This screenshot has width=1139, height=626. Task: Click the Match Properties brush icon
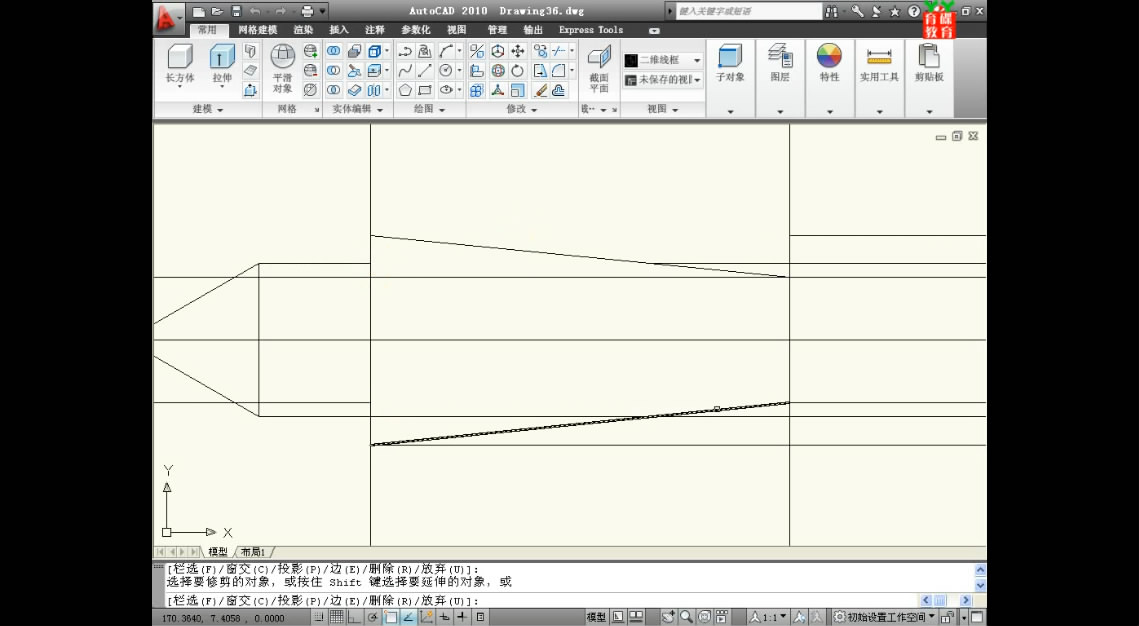[540, 90]
